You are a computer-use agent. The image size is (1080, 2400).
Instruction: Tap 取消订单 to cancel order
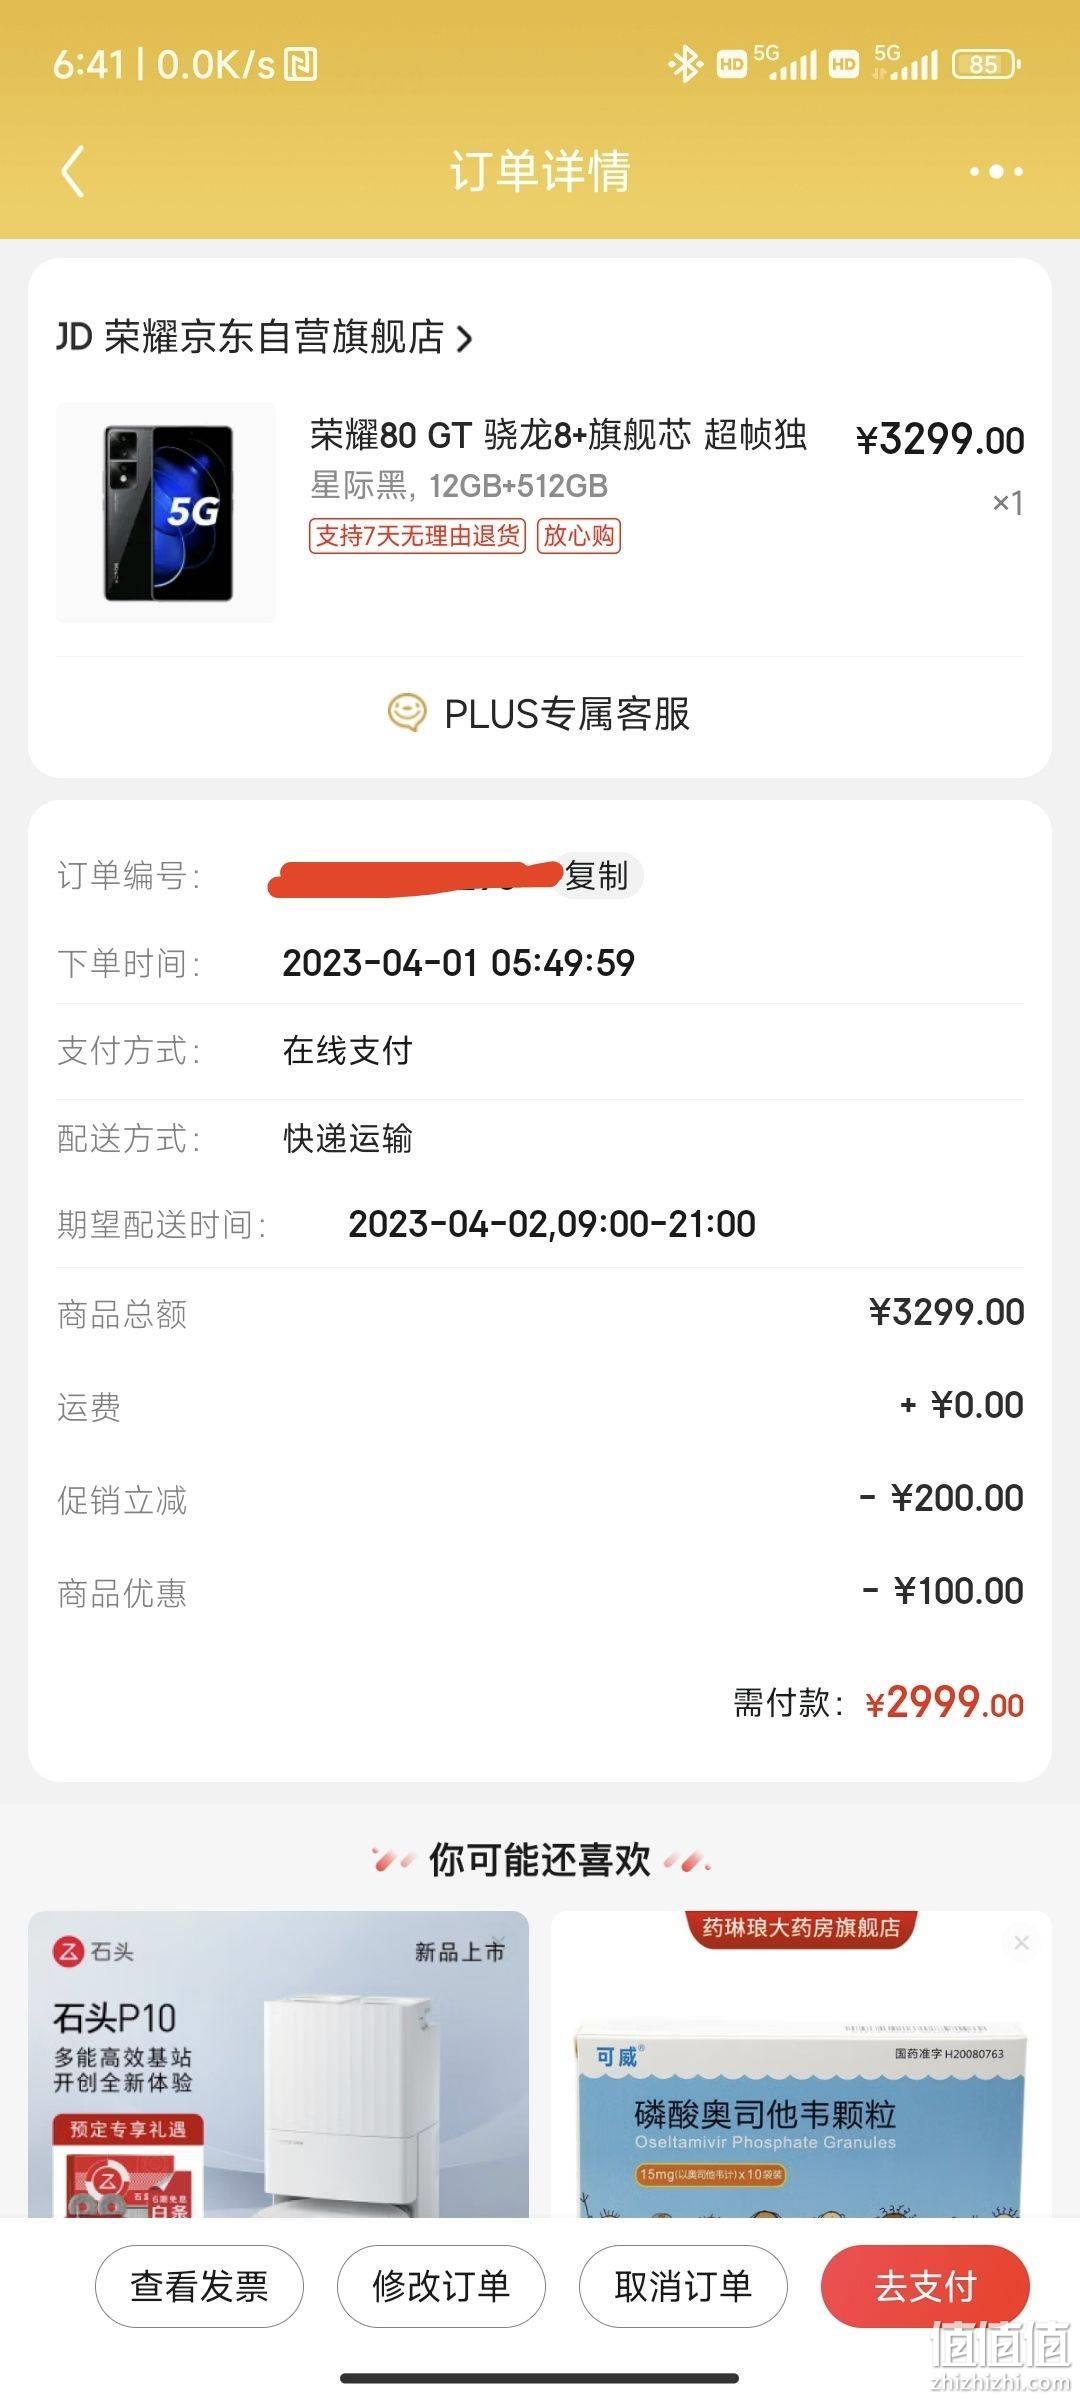click(x=683, y=2286)
